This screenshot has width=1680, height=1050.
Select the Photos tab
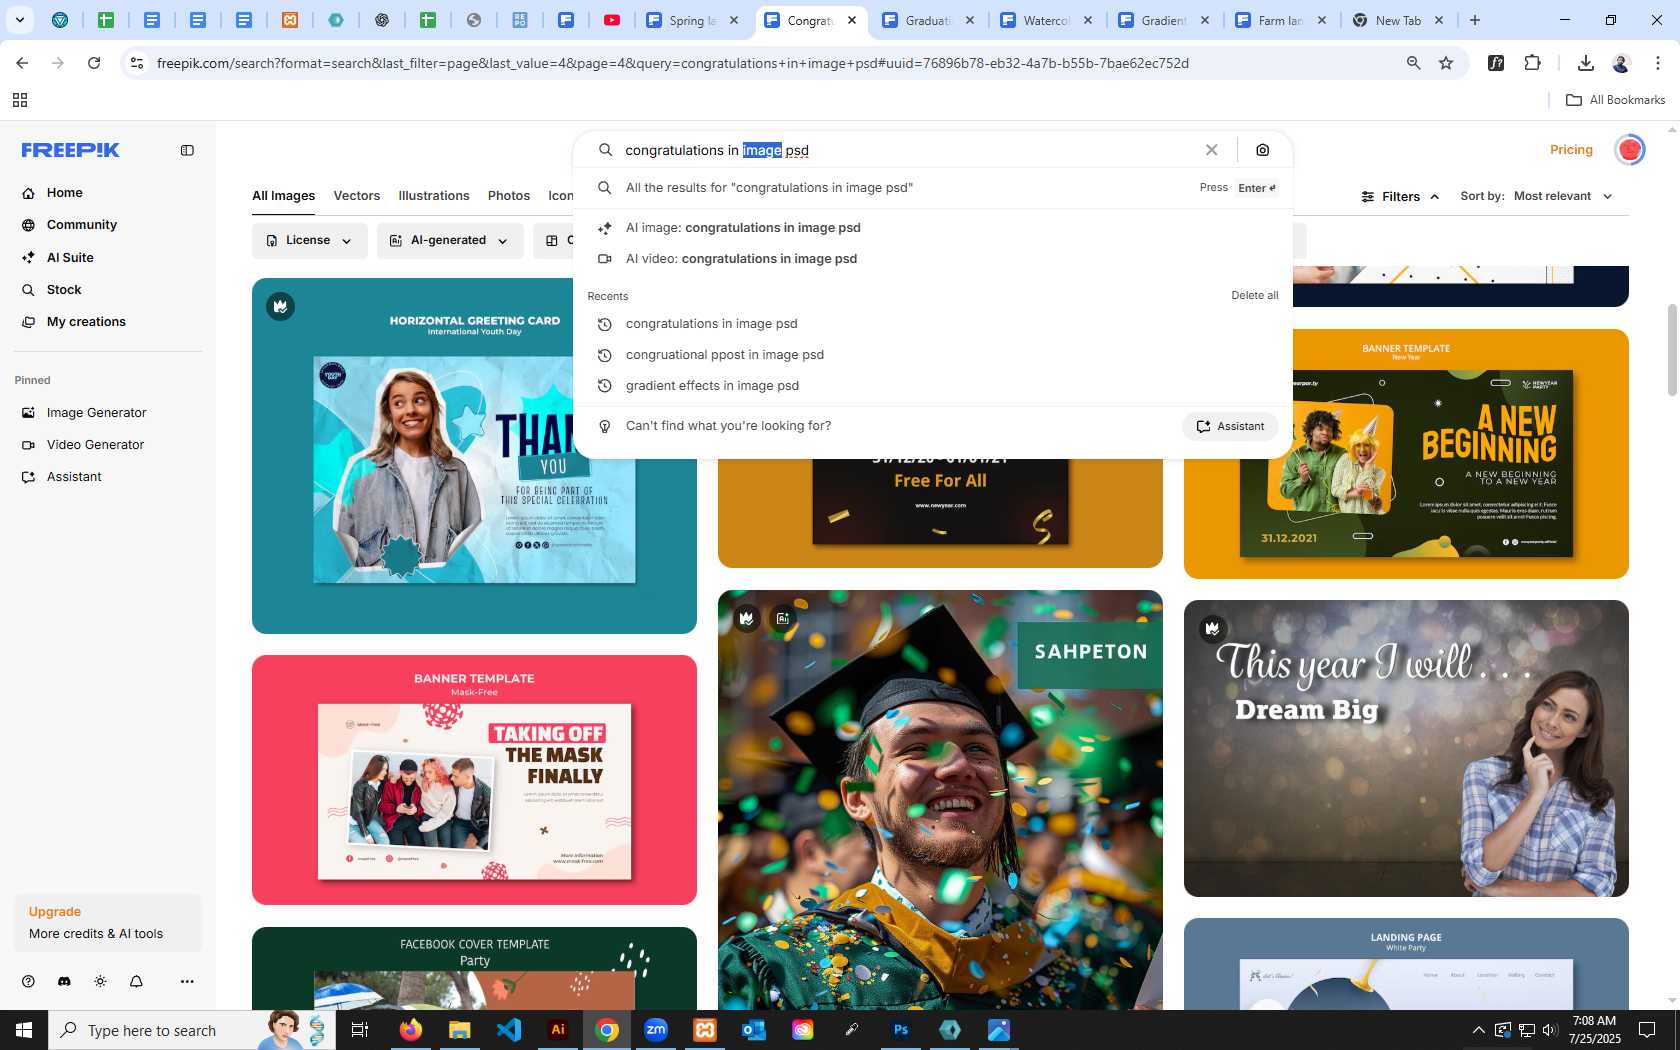click(509, 196)
